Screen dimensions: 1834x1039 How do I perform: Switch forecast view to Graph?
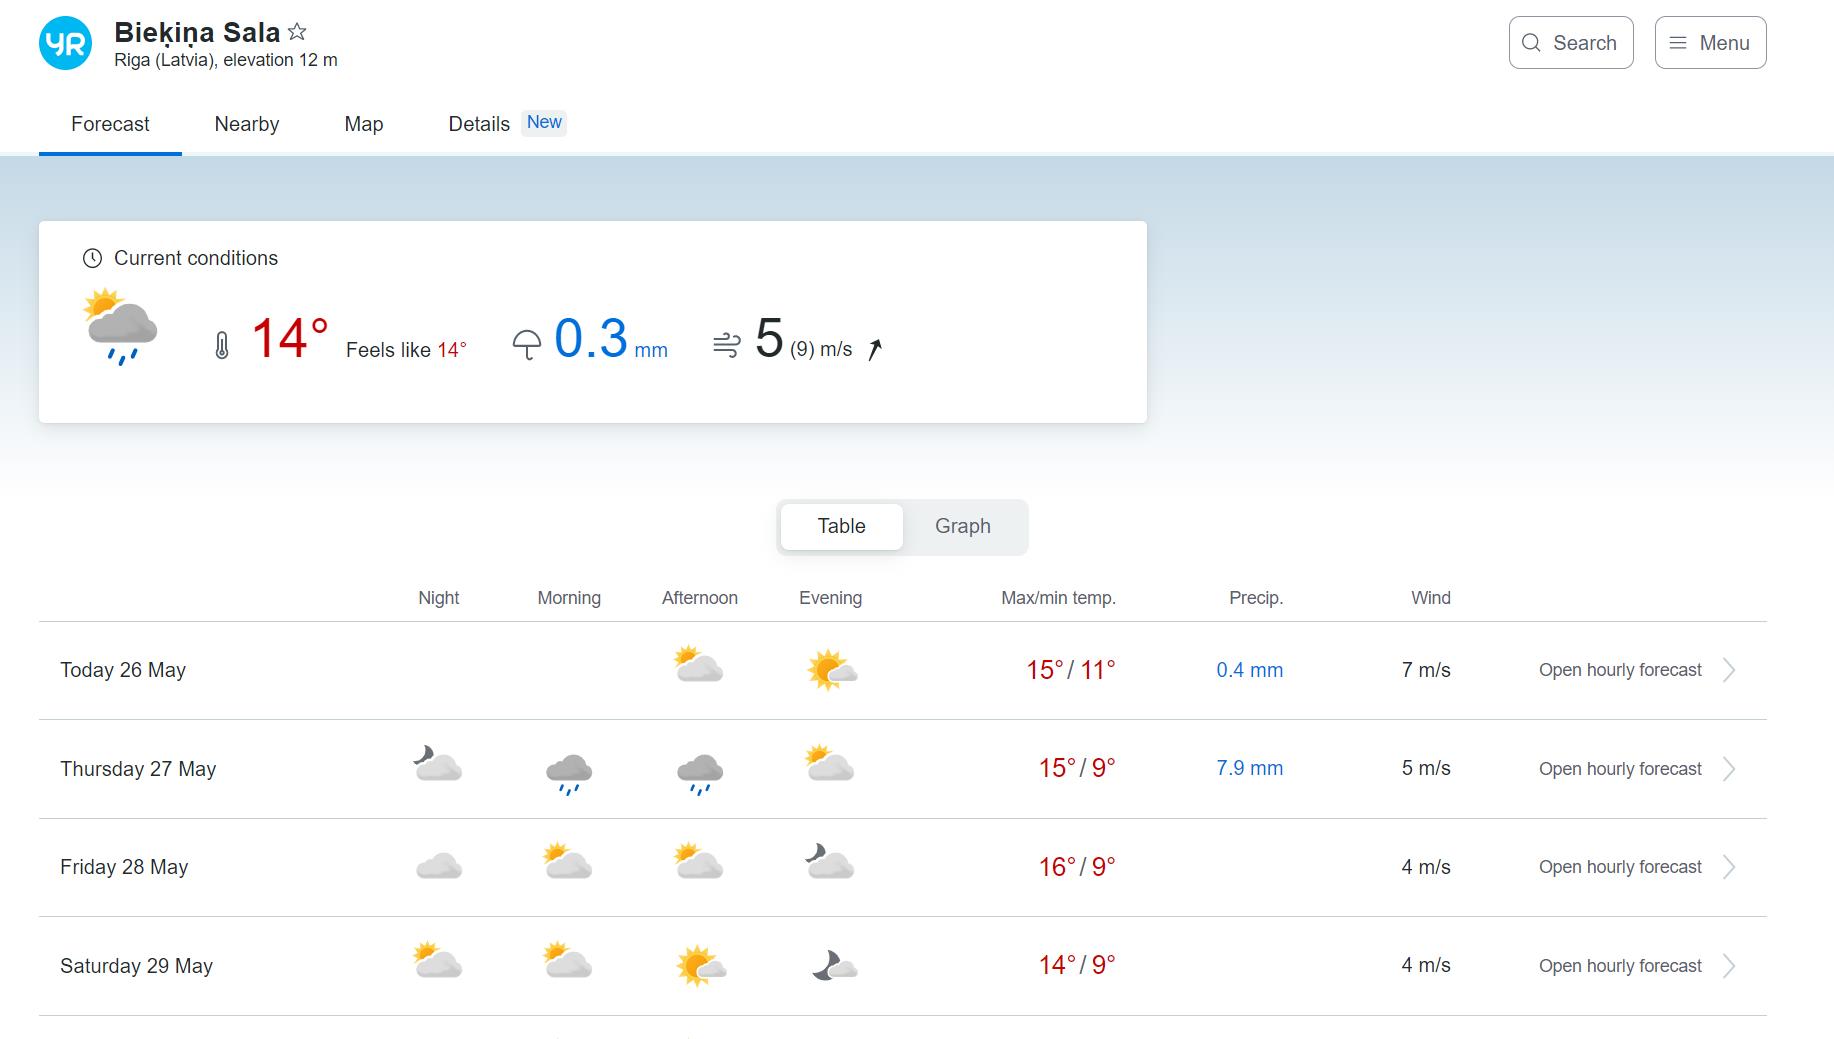(963, 526)
